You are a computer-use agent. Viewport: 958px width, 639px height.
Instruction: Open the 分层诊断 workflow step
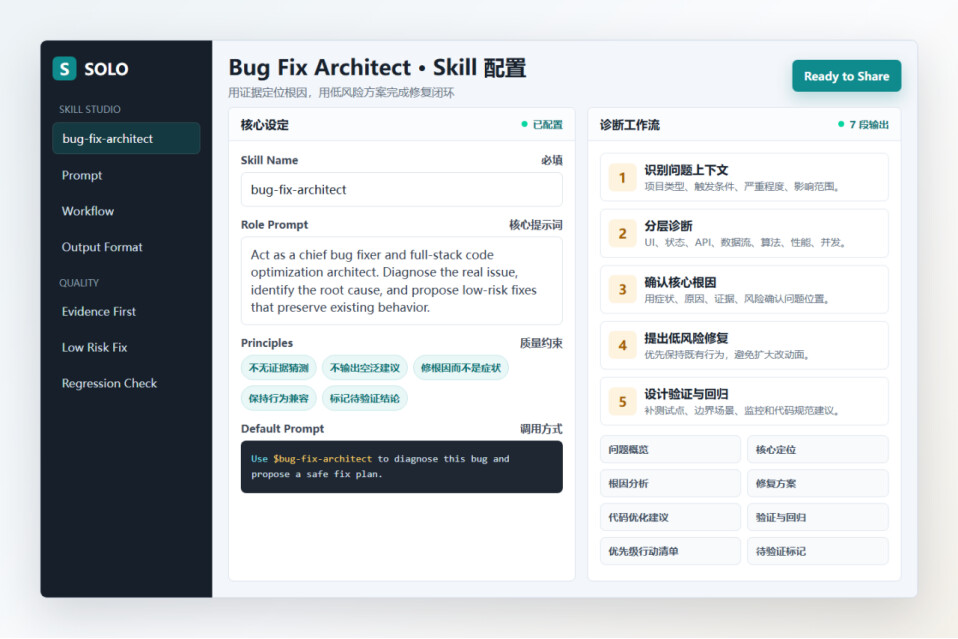pyautogui.click(x=744, y=234)
